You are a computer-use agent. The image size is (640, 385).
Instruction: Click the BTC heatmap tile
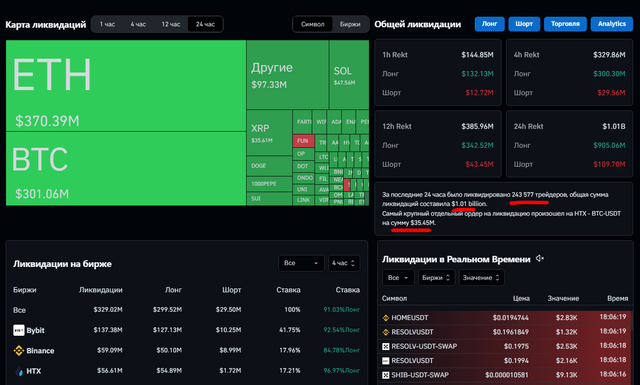pos(126,169)
